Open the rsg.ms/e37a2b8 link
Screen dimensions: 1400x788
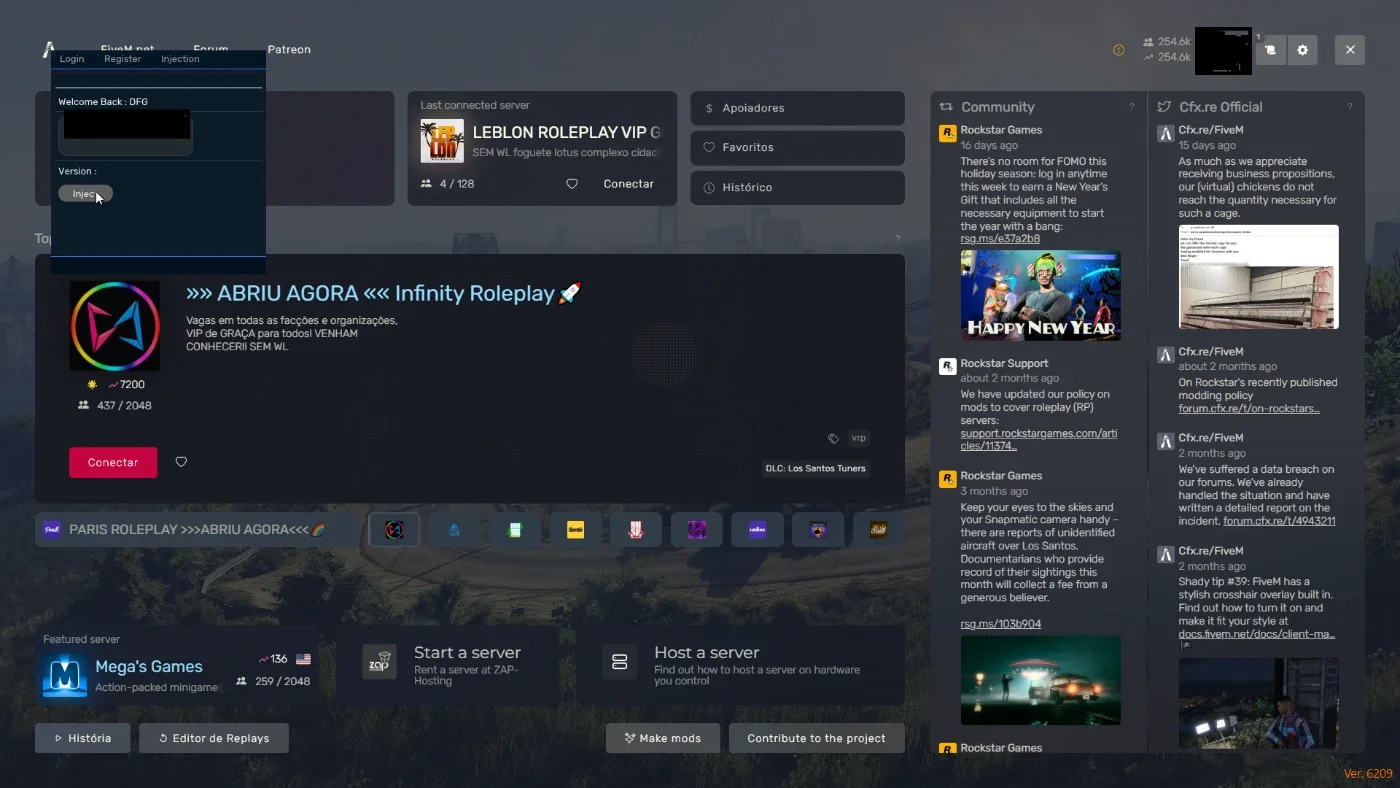(x=1000, y=239)
